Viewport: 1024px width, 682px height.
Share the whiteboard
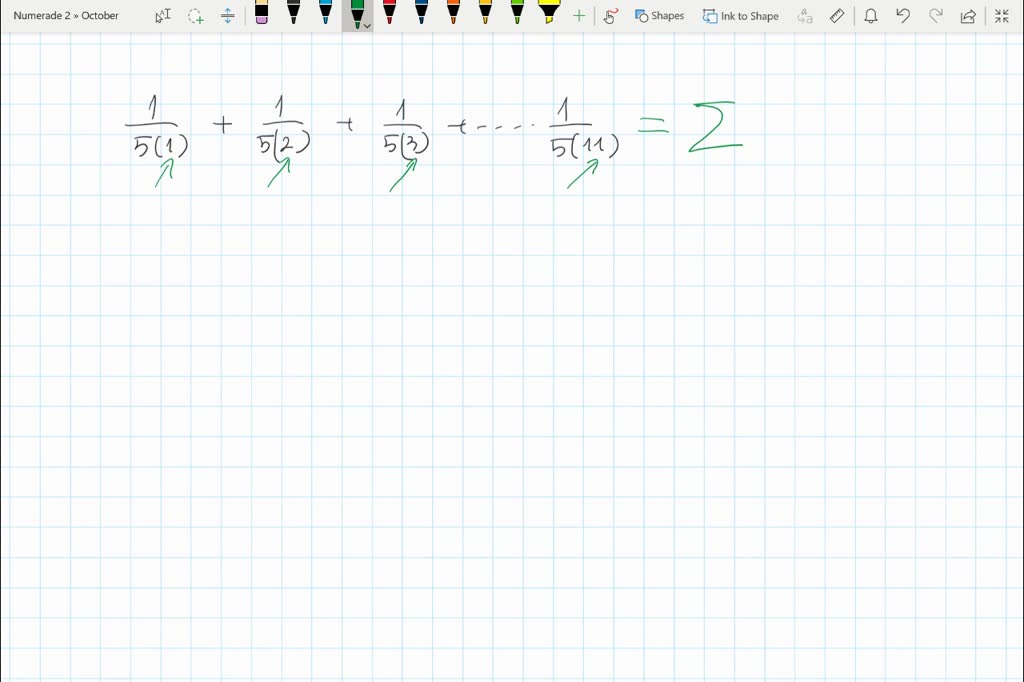point(967,15)
